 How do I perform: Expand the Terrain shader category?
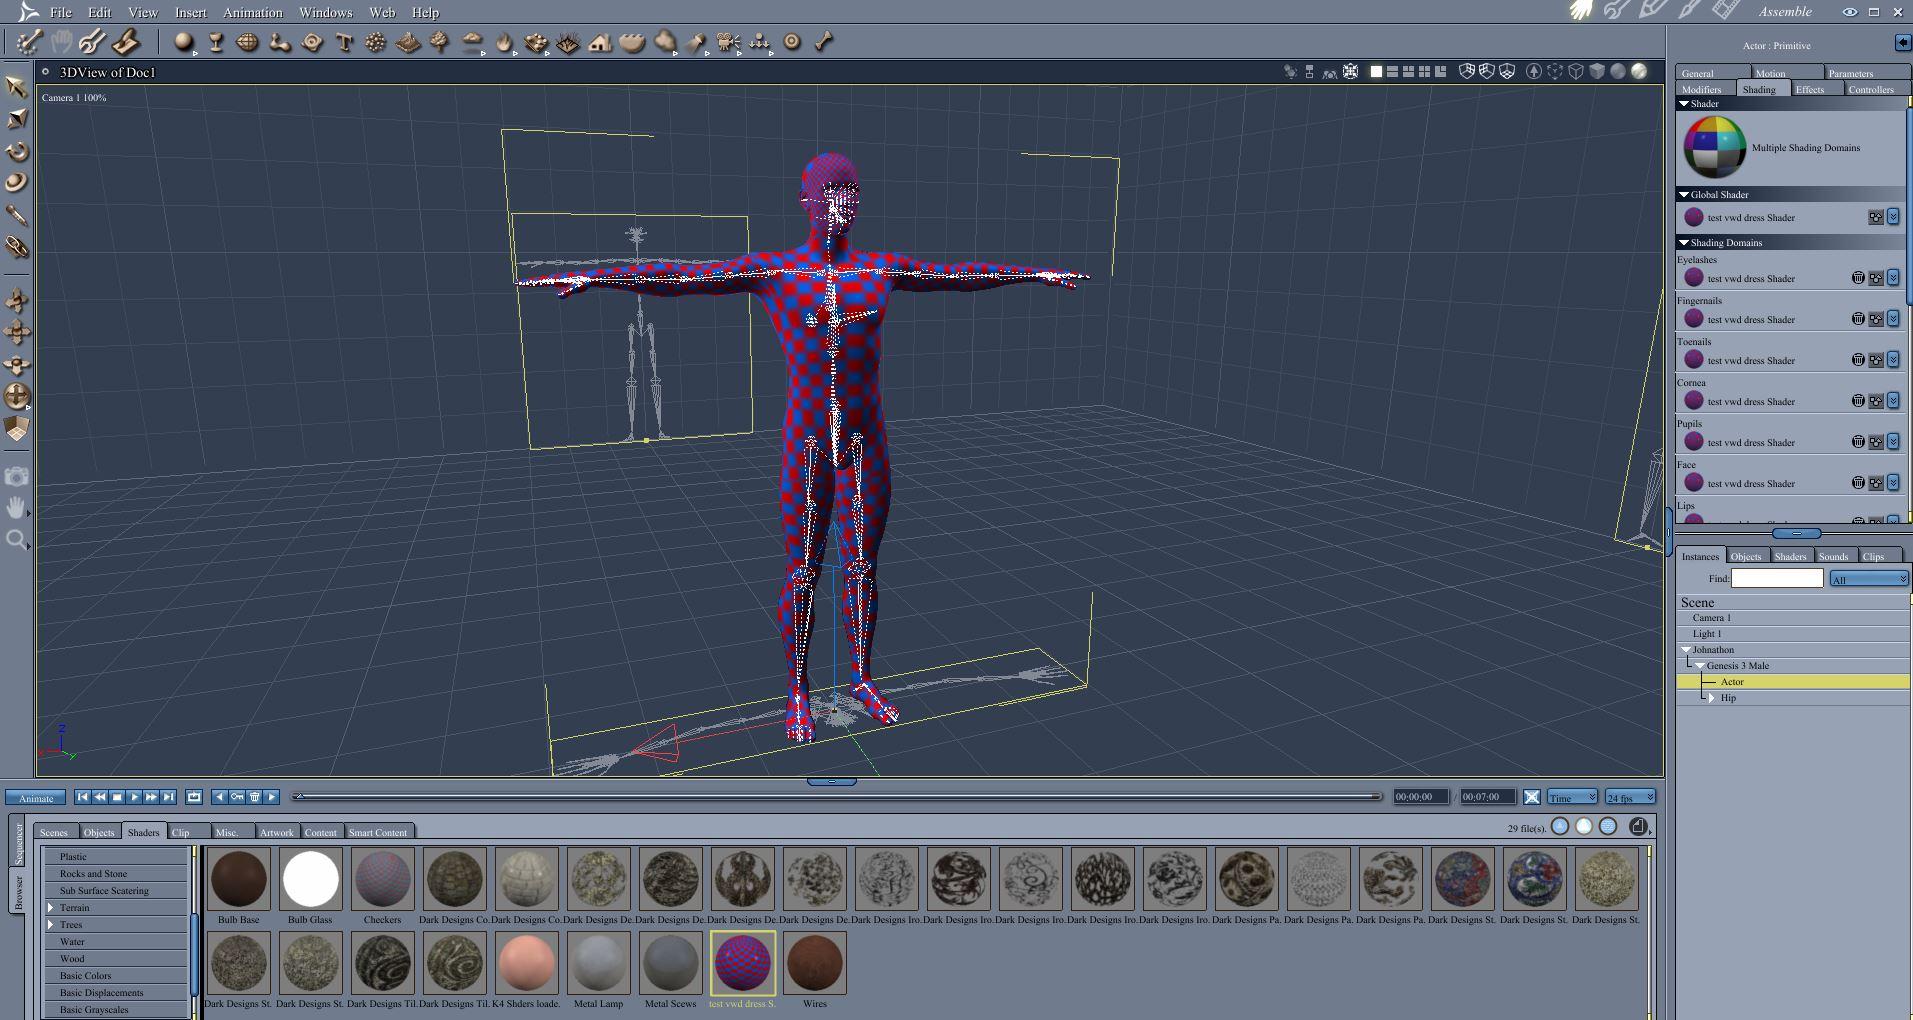(50, 908)
